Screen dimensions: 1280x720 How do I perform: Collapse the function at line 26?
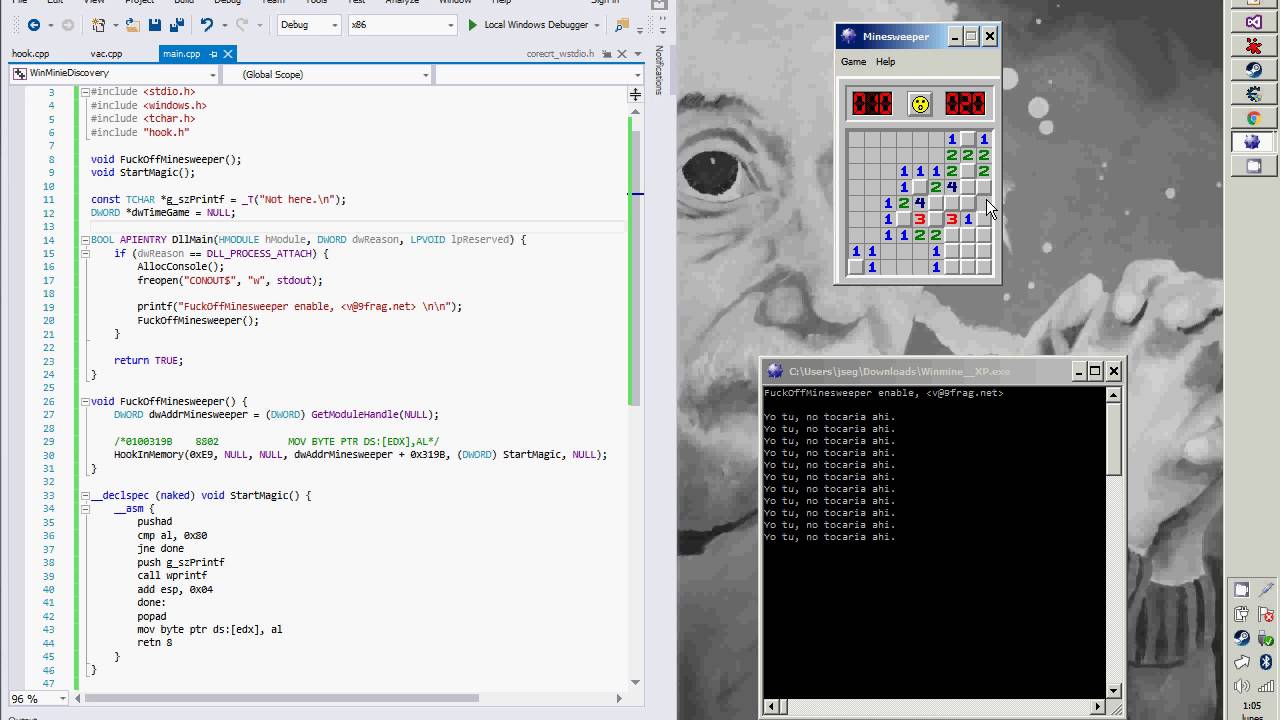point(85,402)
